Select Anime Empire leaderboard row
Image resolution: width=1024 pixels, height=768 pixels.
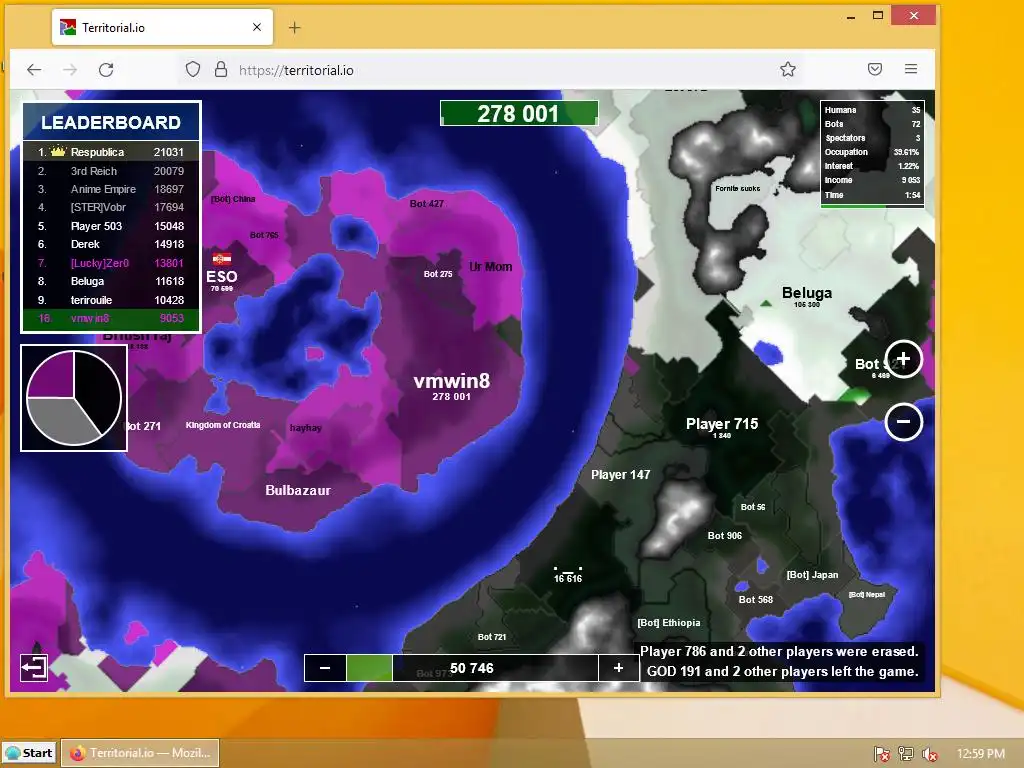coord(111,189)
